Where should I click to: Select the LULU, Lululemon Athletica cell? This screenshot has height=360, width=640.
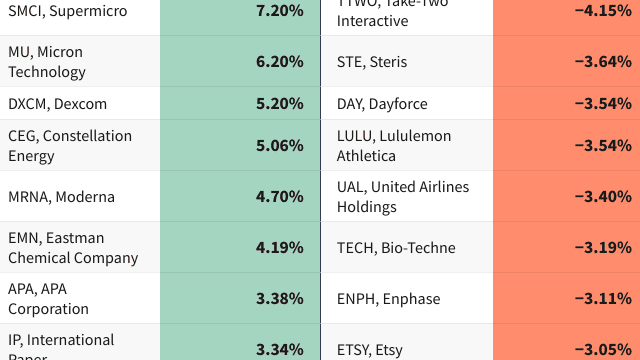pos(407,145)
